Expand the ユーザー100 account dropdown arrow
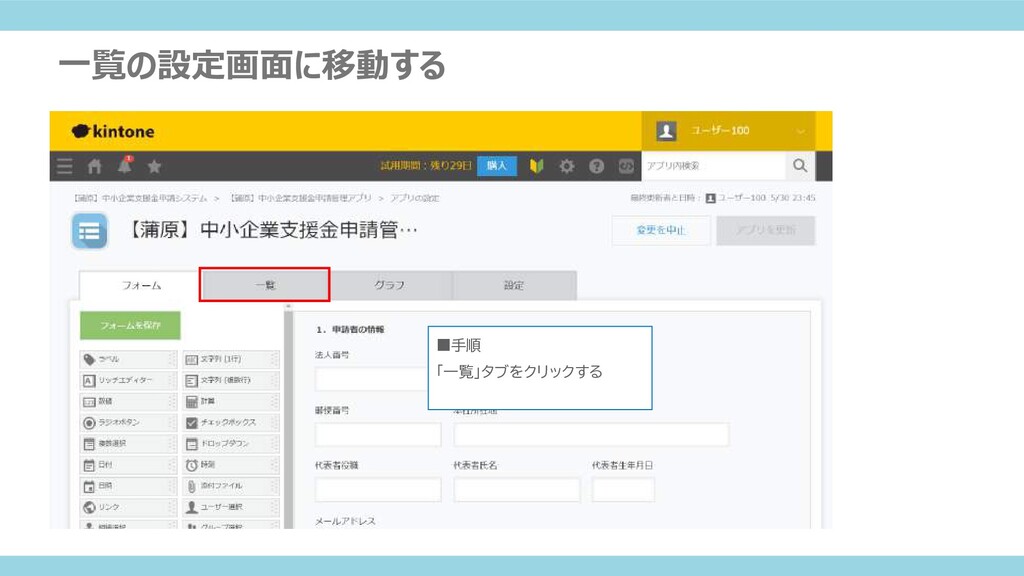 point(801,131)
